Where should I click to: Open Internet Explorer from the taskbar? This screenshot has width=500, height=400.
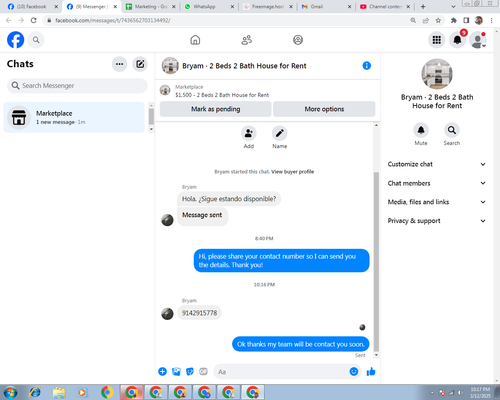click(x=35, y=392)
